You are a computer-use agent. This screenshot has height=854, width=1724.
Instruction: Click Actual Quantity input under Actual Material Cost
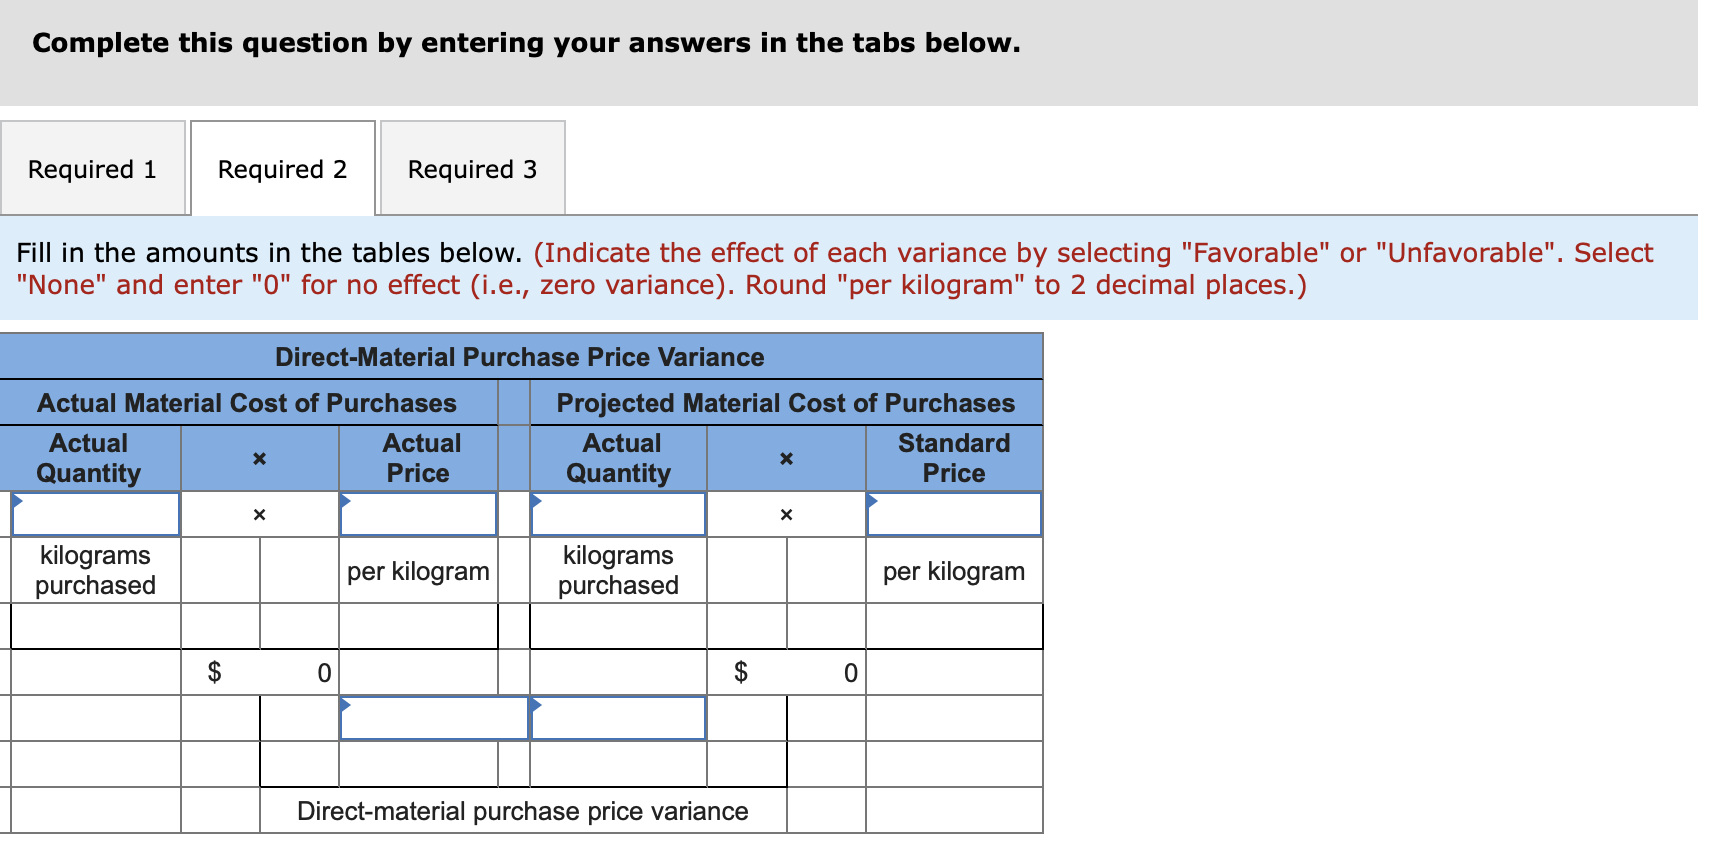tap(96, 515)
